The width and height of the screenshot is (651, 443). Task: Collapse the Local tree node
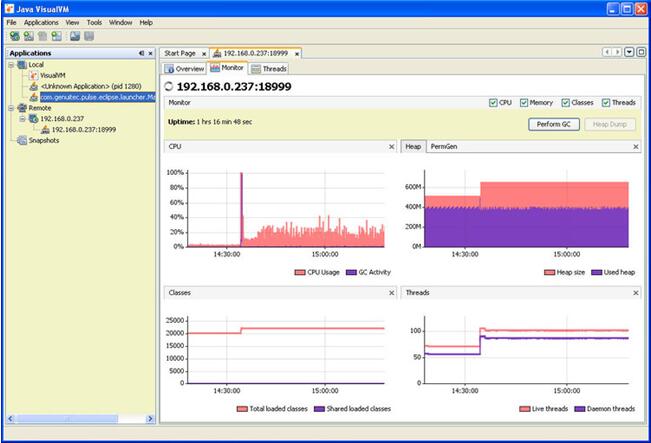(x=11, y=64)
